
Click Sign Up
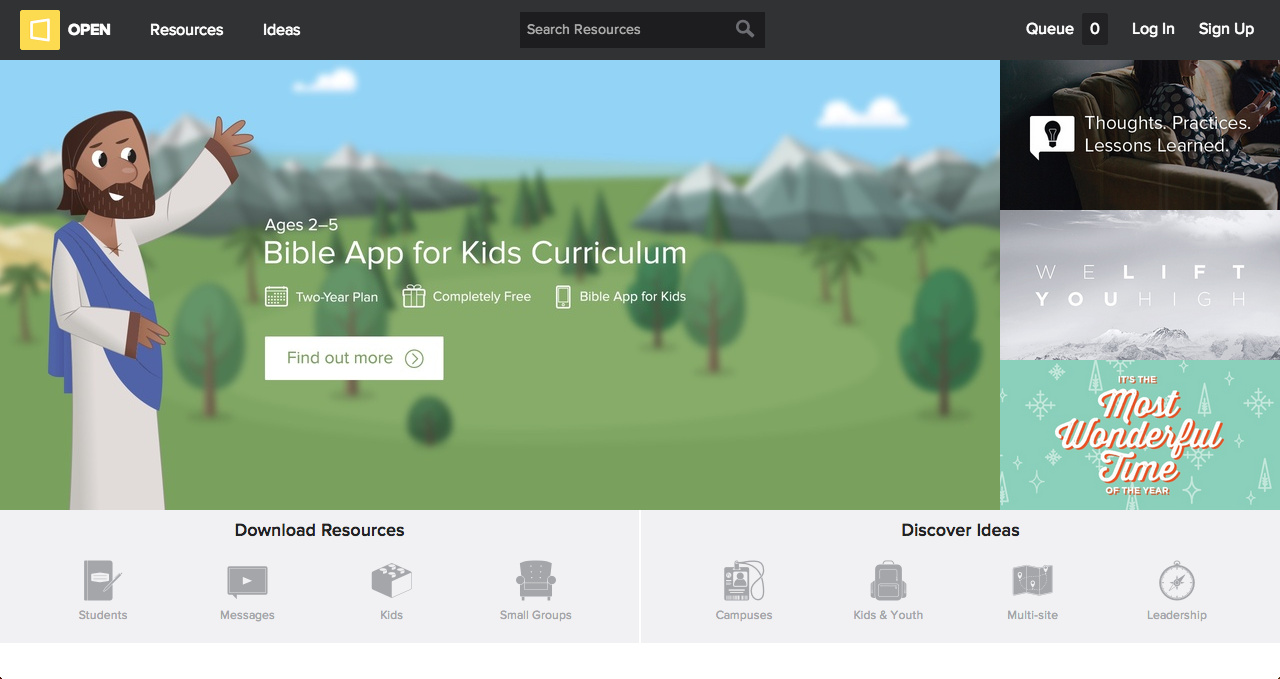pyautogui.click(x=1226, y=29)
